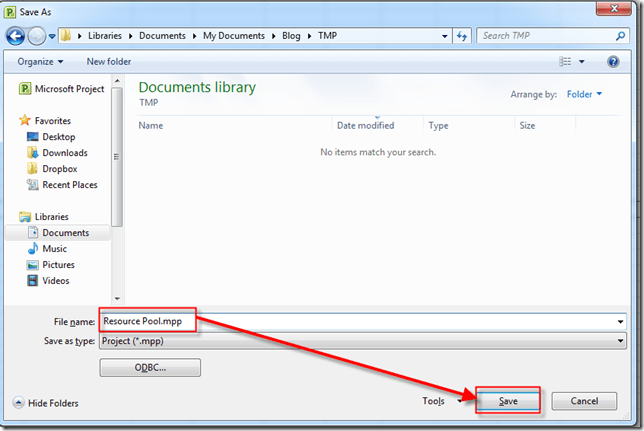Click the ODBC... button

[150, 368]
